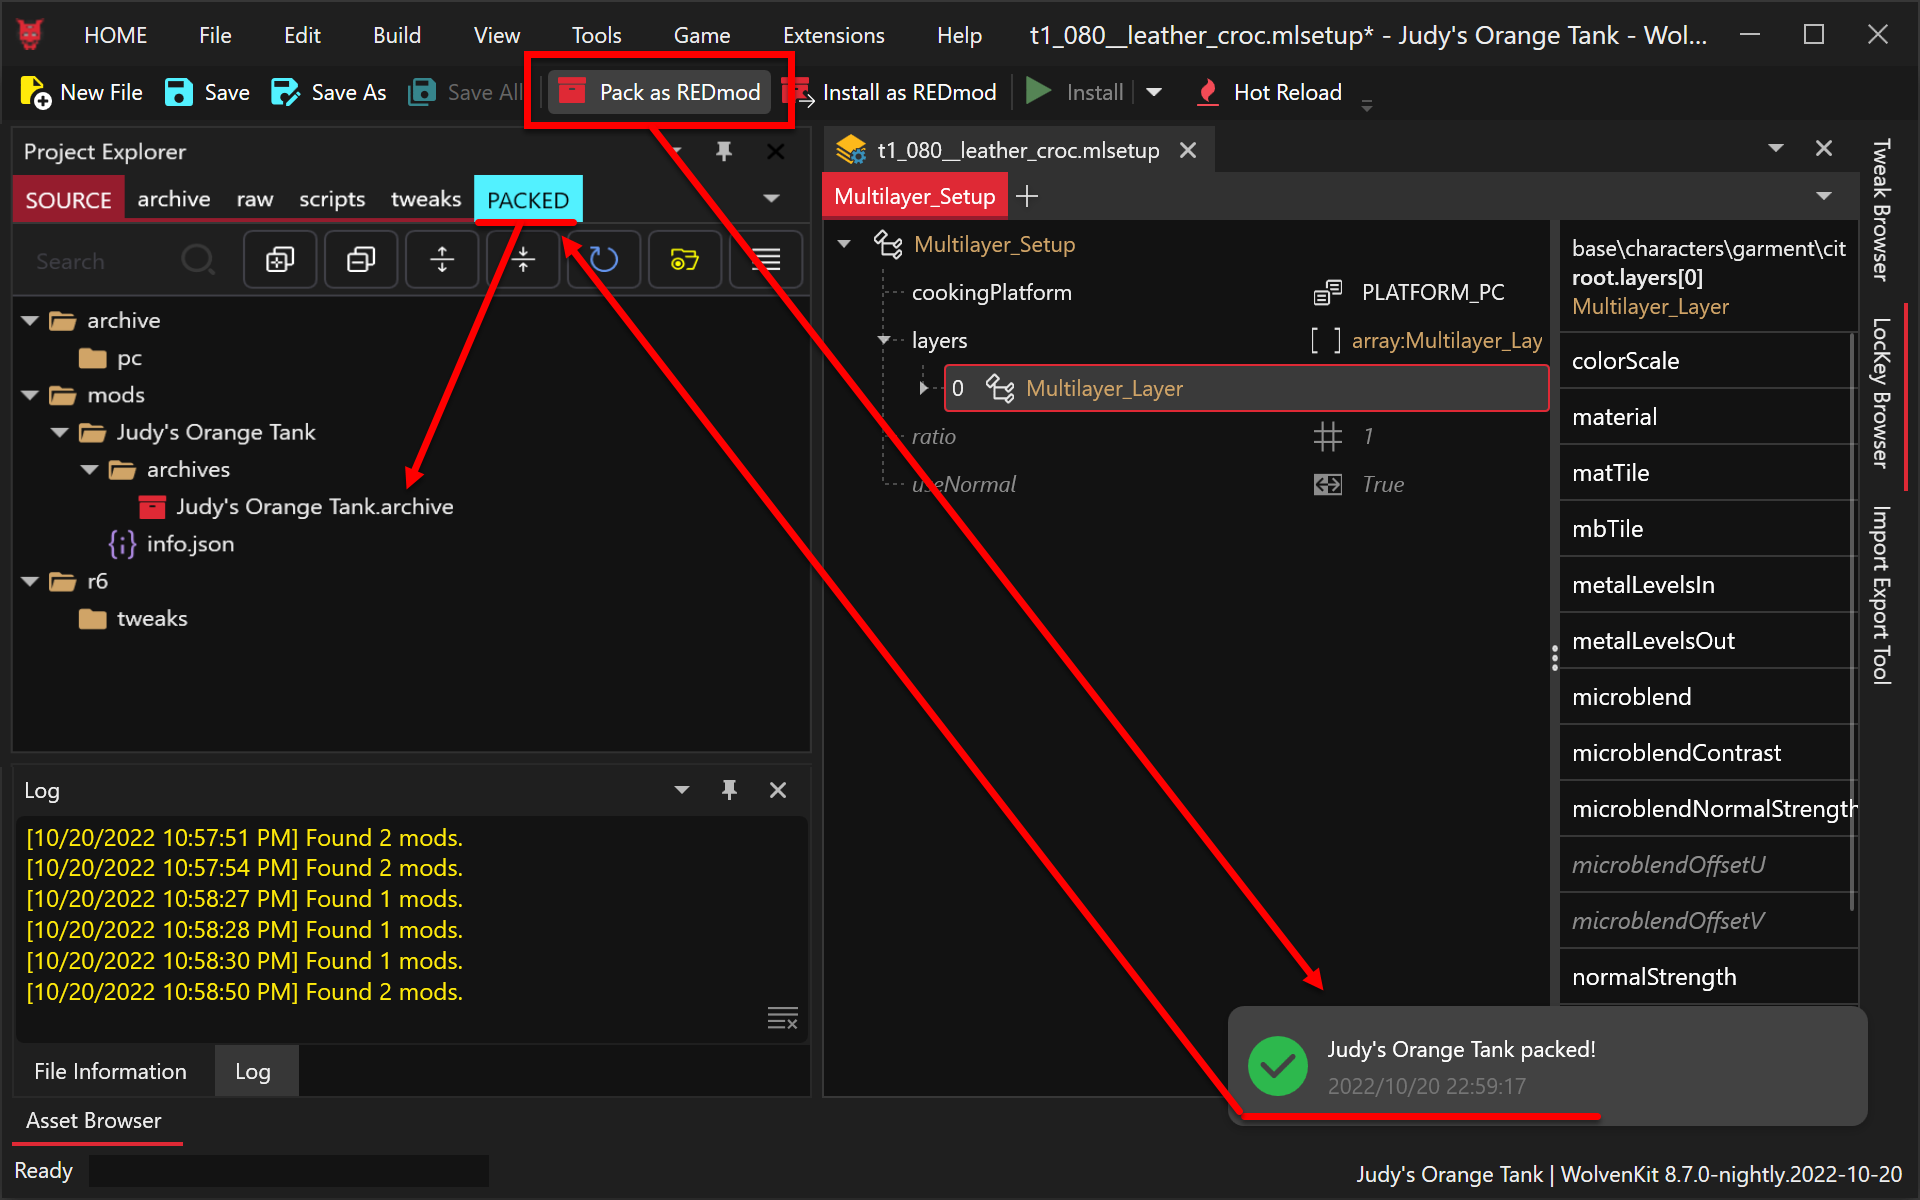Collapse the mods folder
This screenshot has width=1920, height=1200.
coord(30,396)
